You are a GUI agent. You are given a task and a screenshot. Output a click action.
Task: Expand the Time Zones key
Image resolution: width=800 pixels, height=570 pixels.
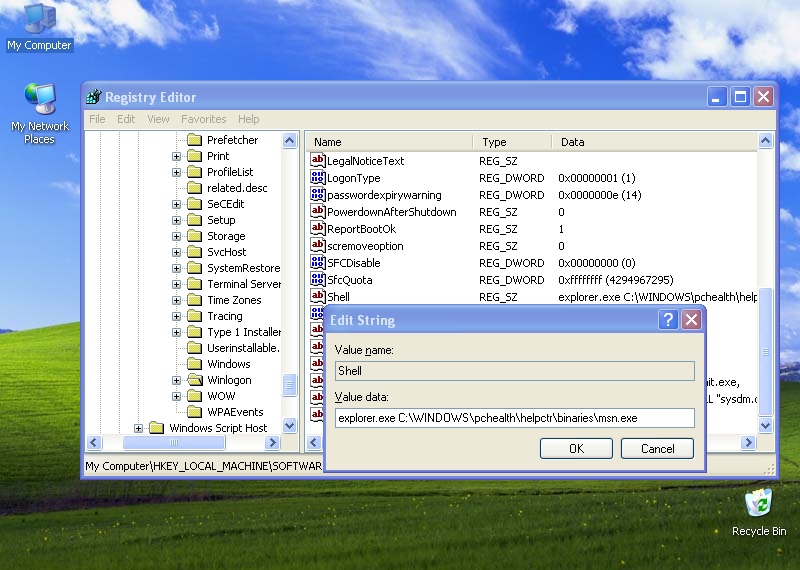coord(176,301)
